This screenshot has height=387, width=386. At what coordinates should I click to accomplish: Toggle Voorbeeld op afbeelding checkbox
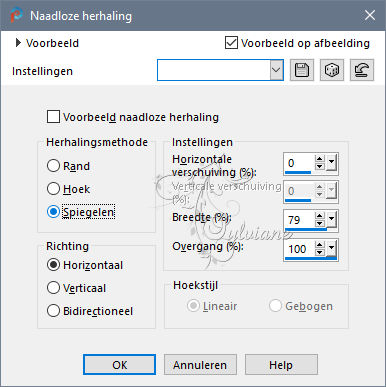pos(231,43)
